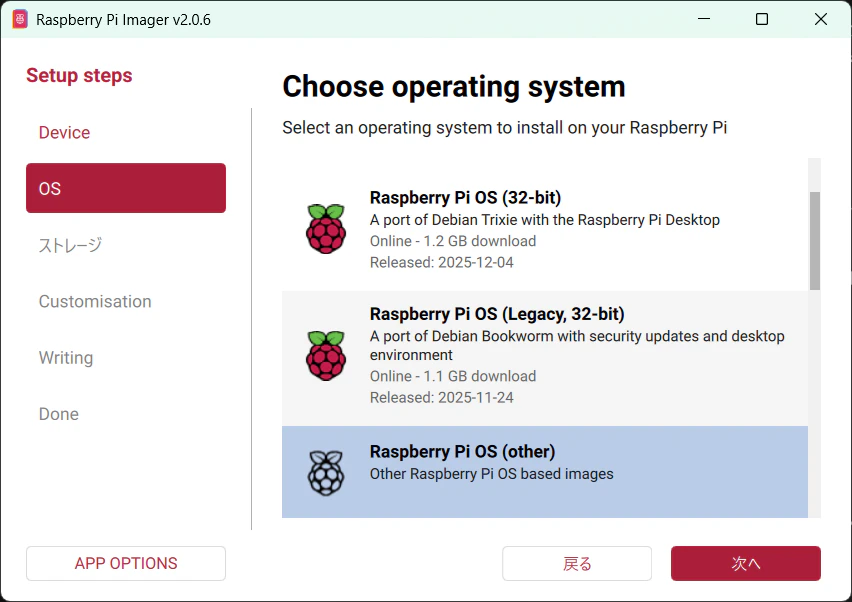Click the 'Setup steps' heading
The height and width of the screenshot is (602, 852).
coord(79,75)
